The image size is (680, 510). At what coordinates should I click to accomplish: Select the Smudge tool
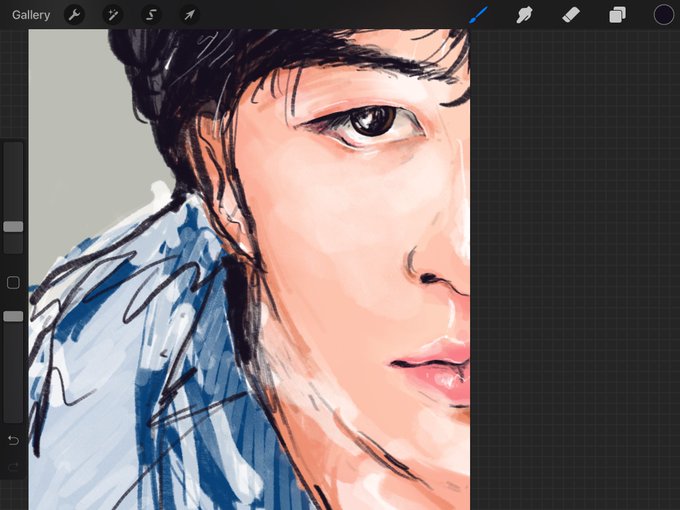click(x=524, y=15)
